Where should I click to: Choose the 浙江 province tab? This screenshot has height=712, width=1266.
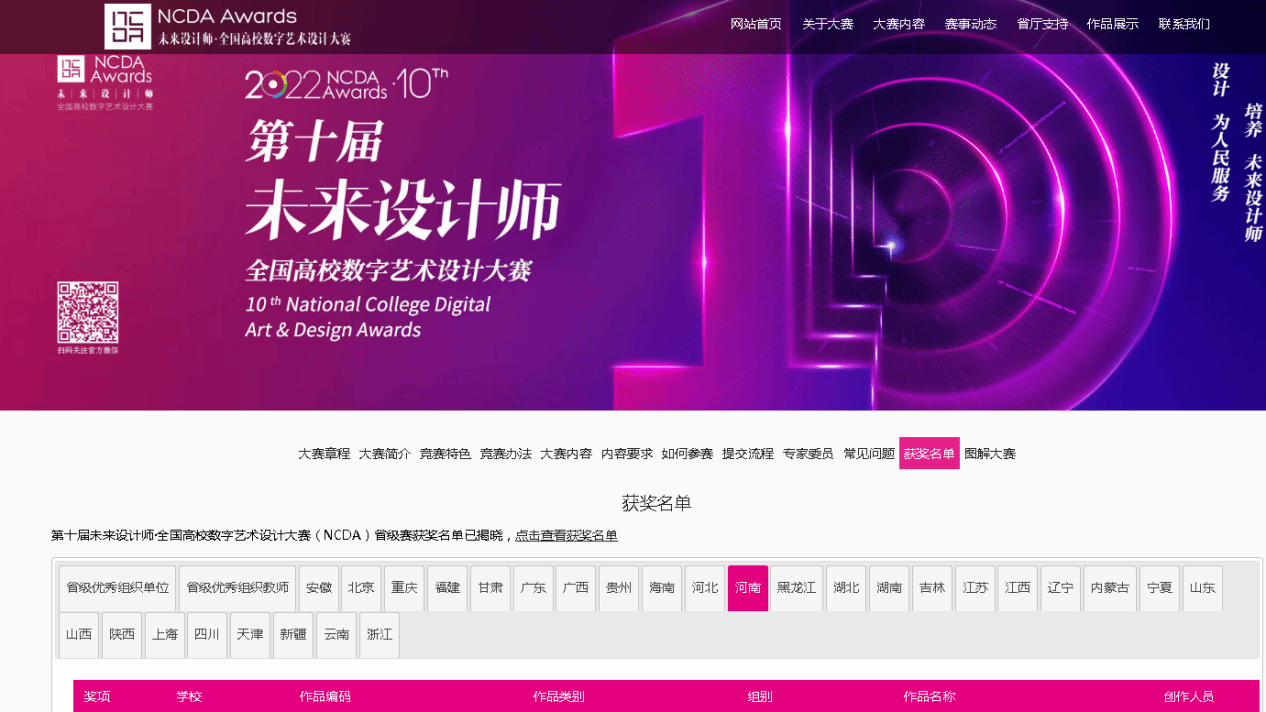click(x=379, y=635)
